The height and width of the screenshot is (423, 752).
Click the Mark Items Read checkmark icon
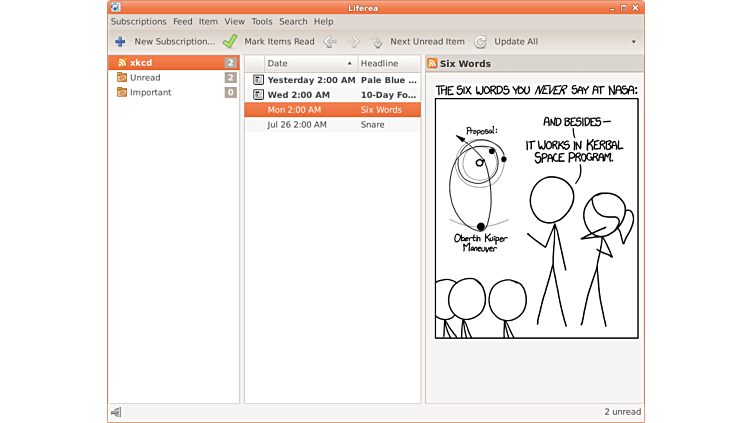pos(230,42)
